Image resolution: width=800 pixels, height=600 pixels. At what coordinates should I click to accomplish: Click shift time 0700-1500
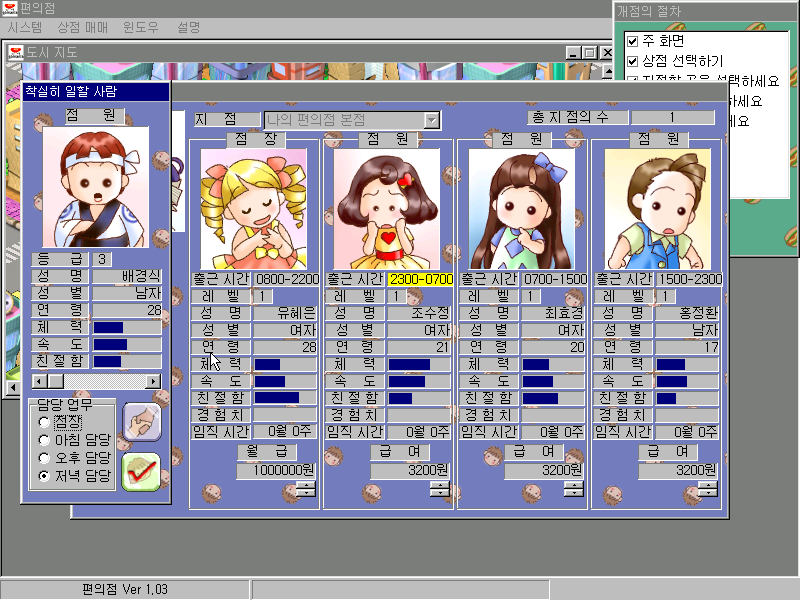555,279
